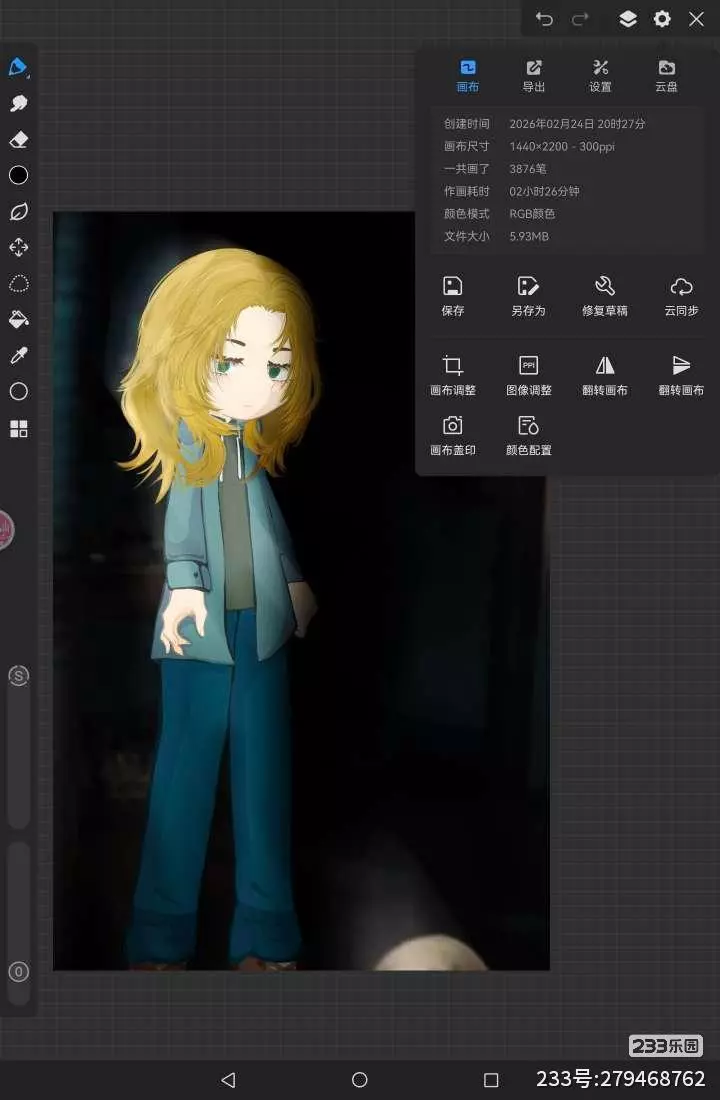Click 修复草稿 wrench button

605,296
